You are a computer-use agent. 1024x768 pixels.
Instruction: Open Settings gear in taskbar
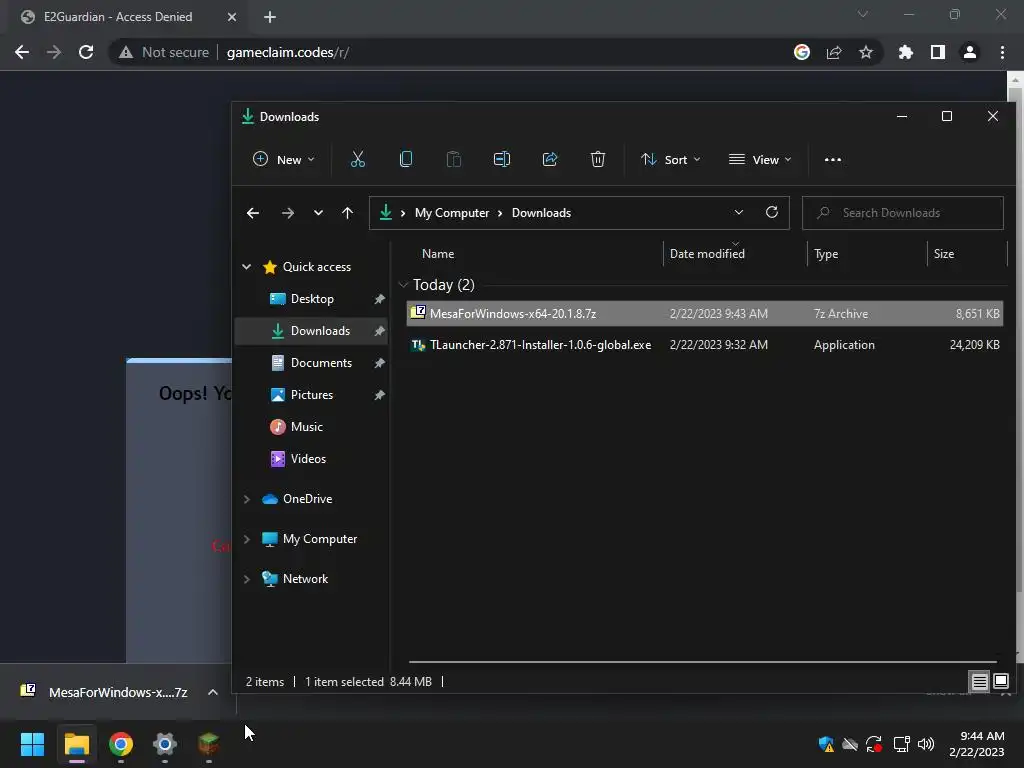point(165,744)
